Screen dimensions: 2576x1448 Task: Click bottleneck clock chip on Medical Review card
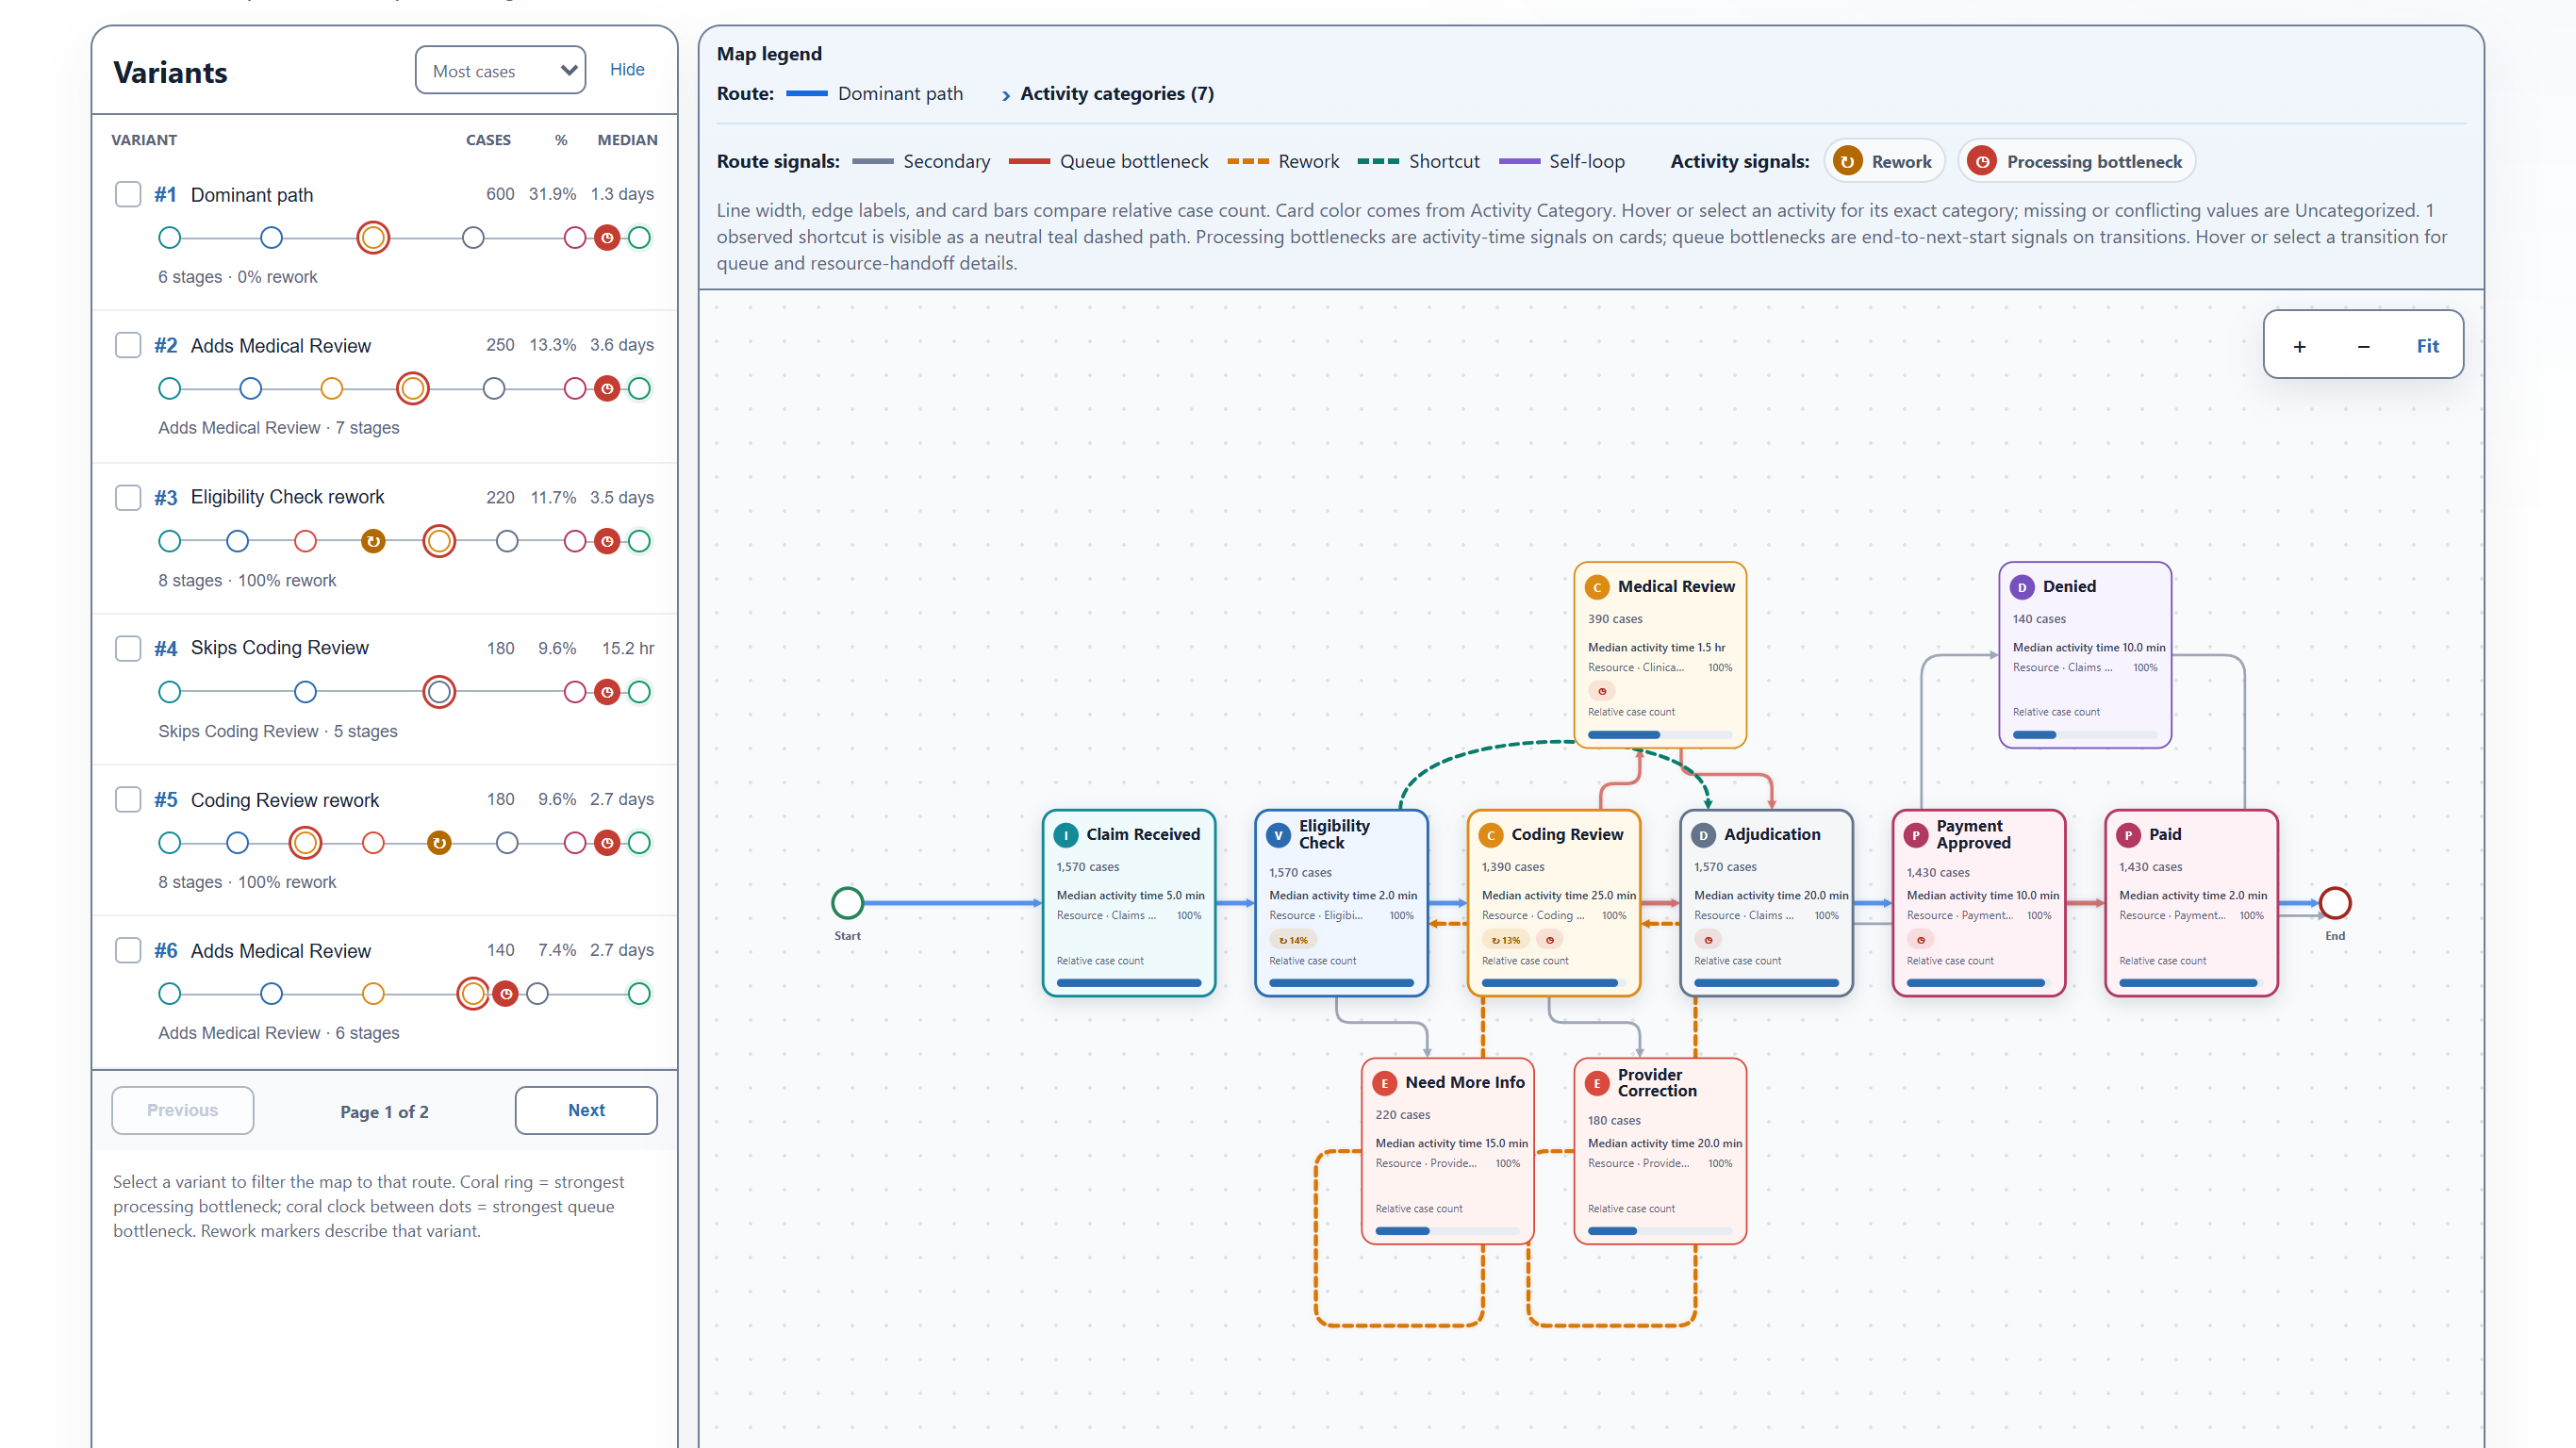(1602, 691)
